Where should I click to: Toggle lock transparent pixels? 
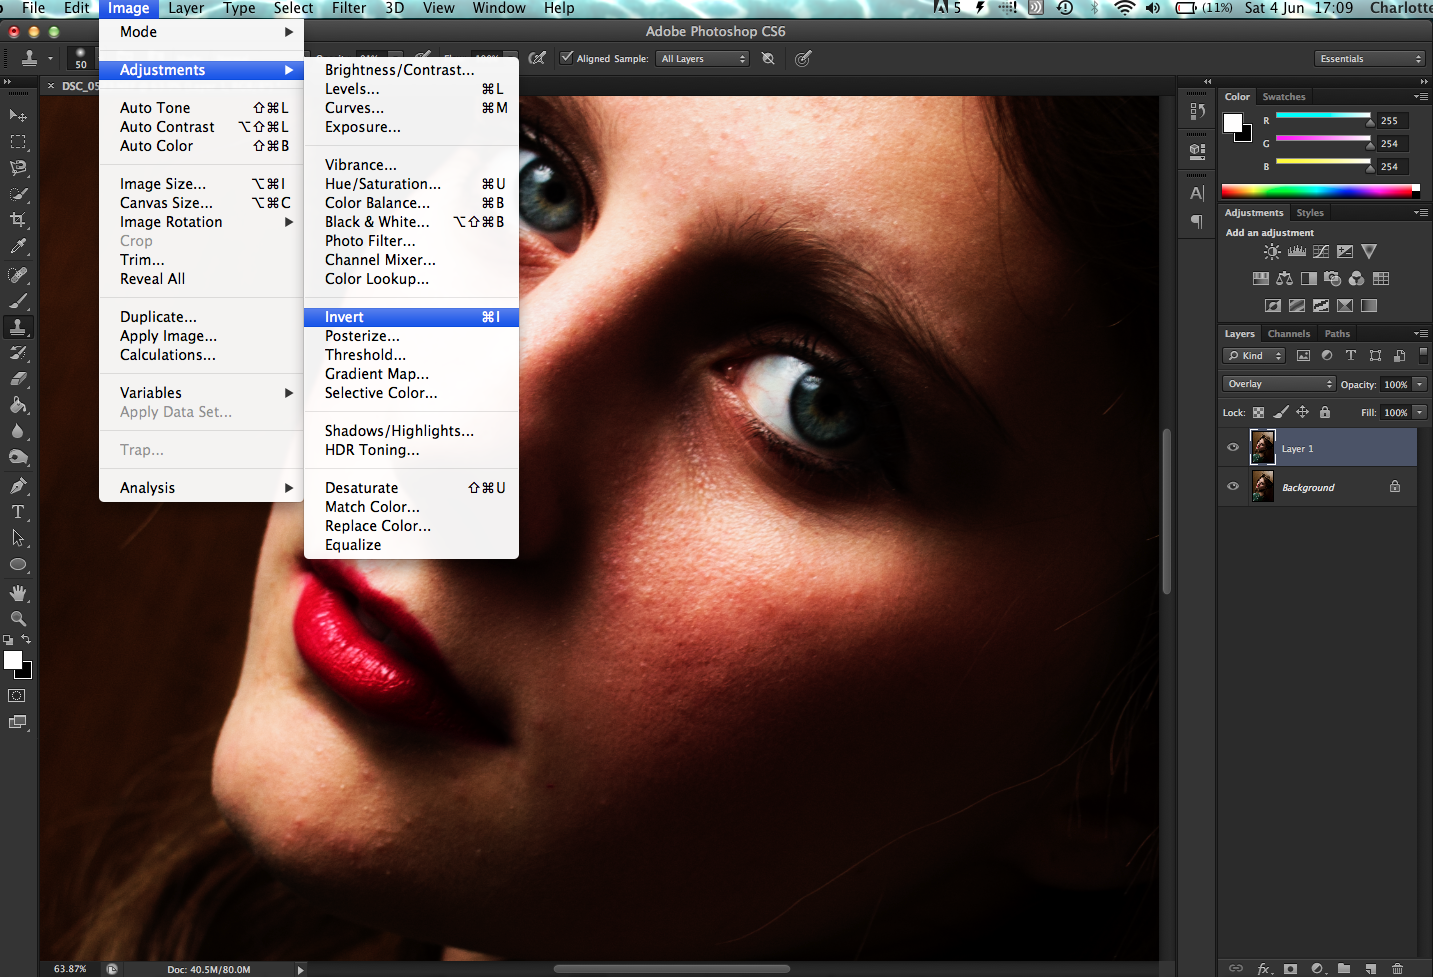point(1259,412)
